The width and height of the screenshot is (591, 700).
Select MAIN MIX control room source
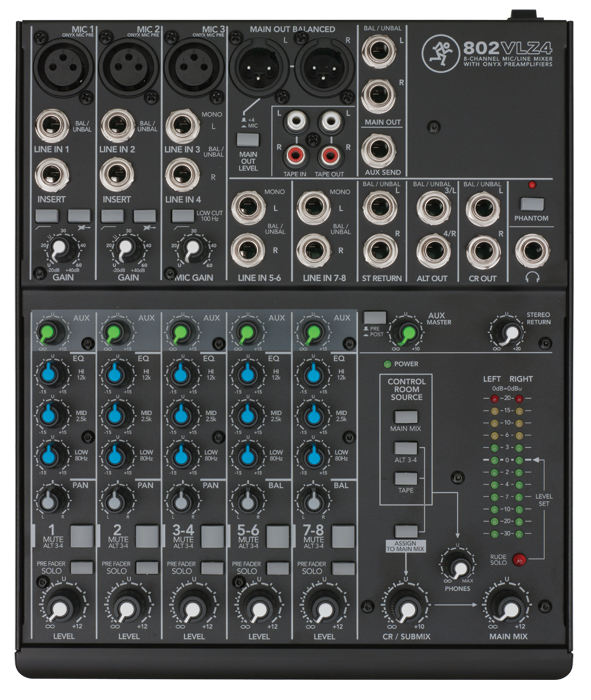coord(406,417)
